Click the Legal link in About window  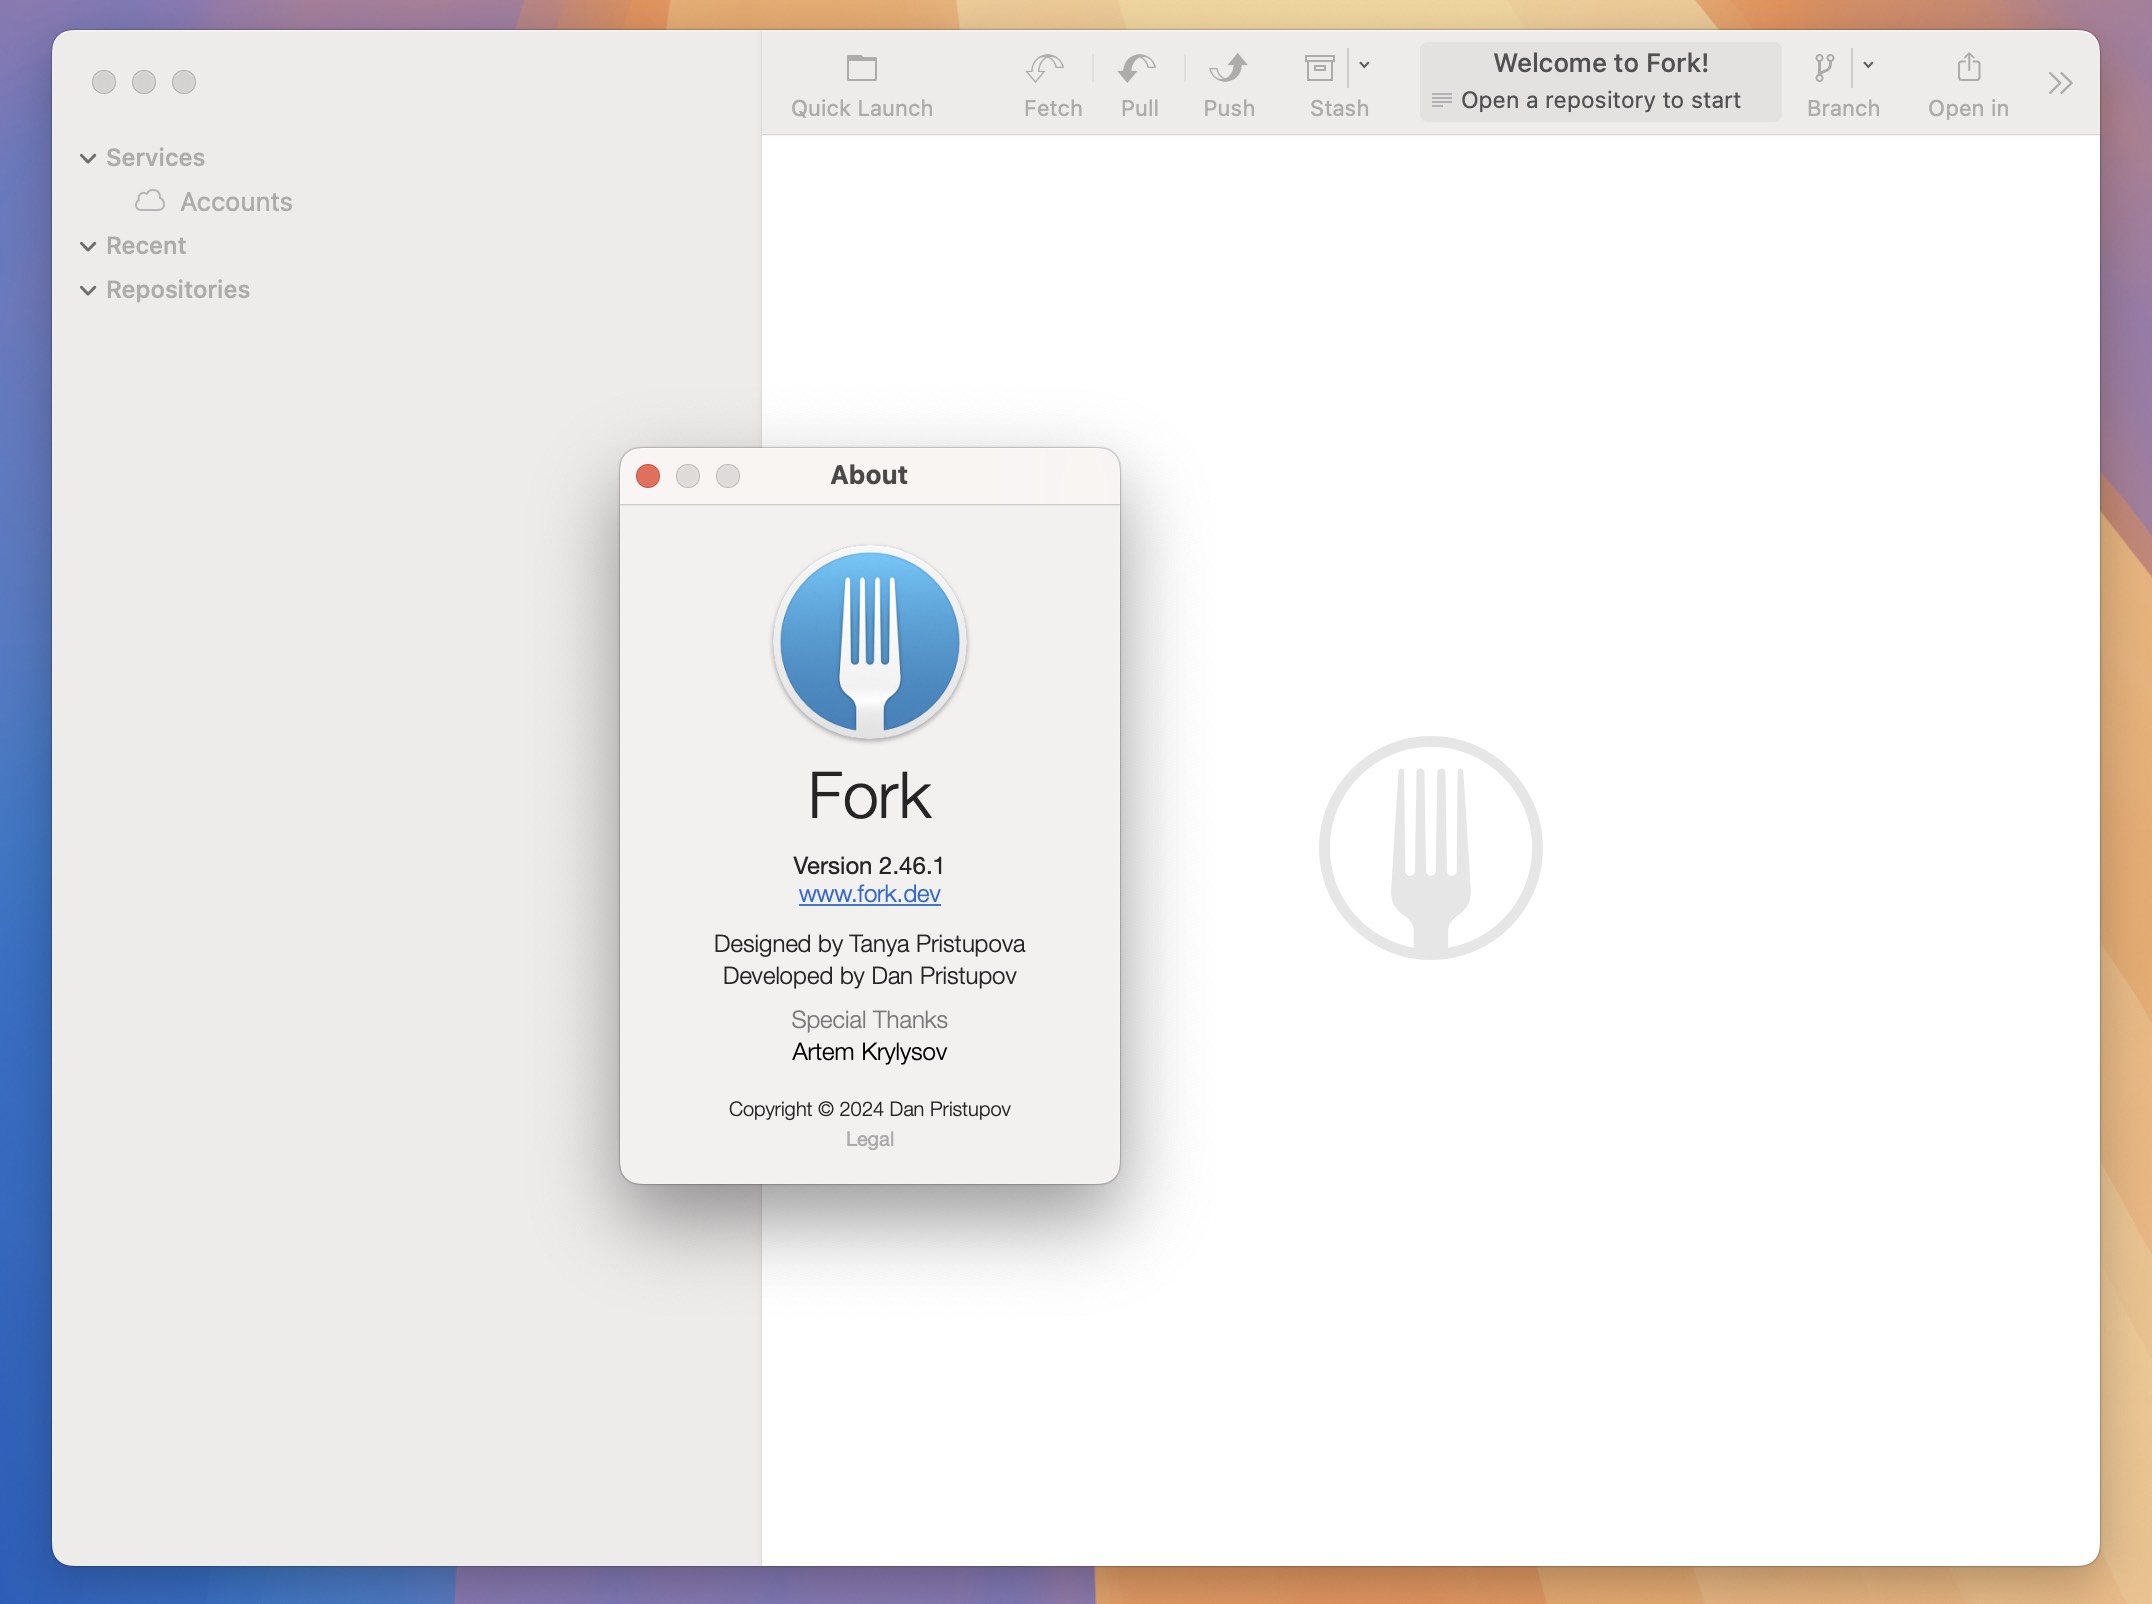click(x=869, y=1139)
